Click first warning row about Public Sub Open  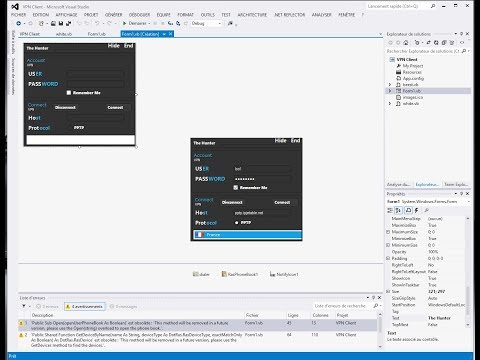click(198, 325)
